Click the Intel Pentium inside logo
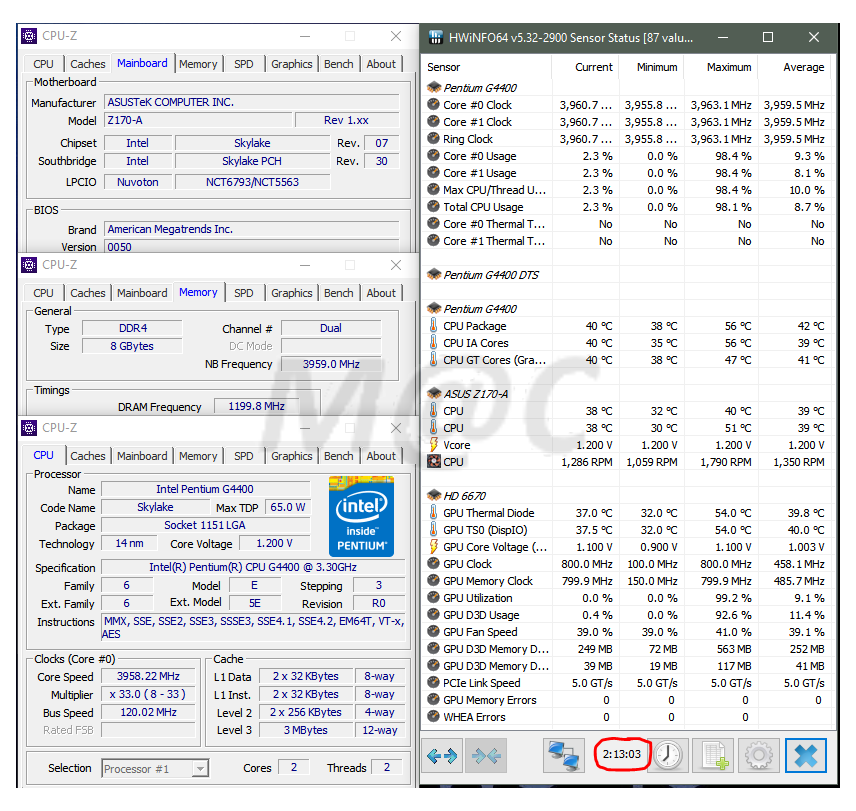This screenshot has height=811, width=856. [x=361, y=516]
